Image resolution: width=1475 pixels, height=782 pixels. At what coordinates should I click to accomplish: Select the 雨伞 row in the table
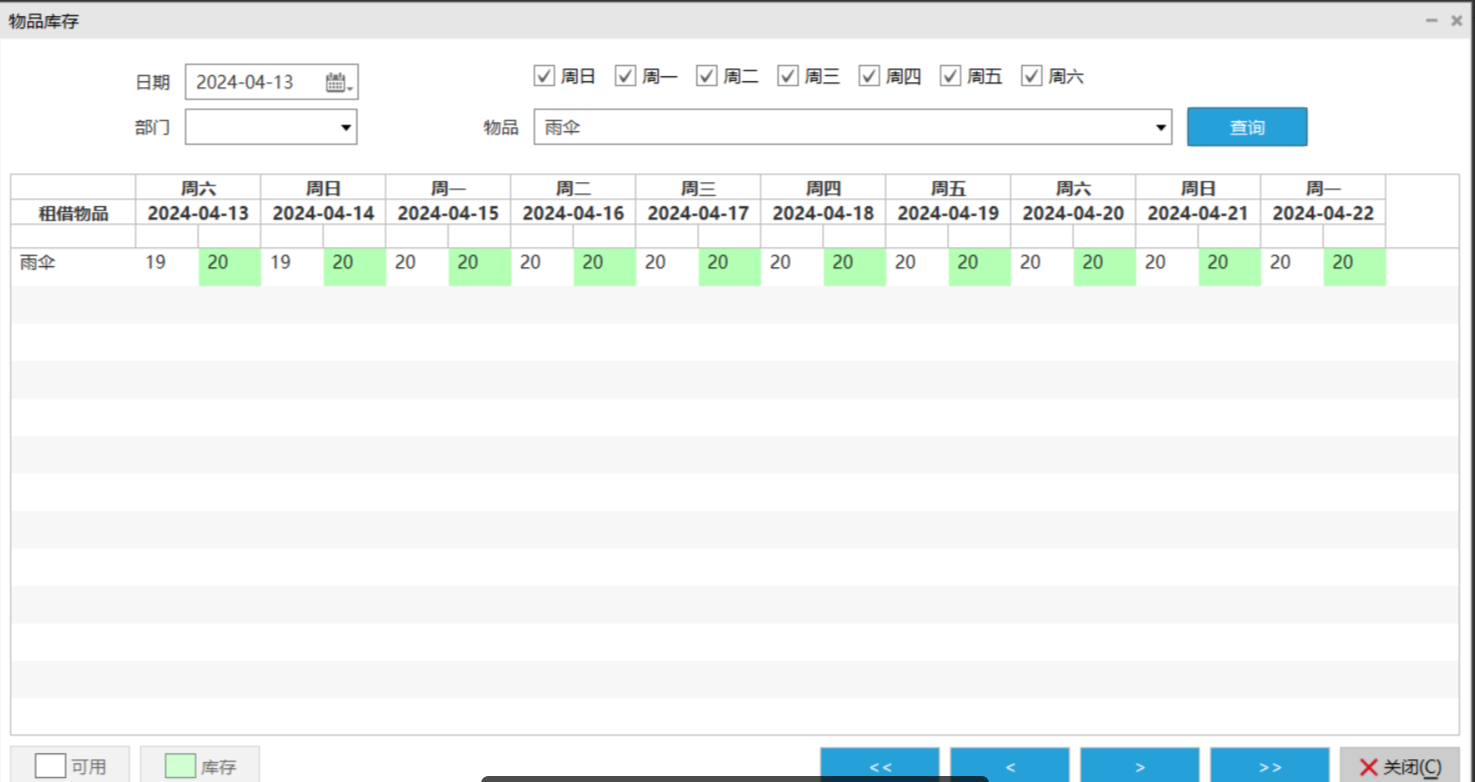click(x=38, y=263)
